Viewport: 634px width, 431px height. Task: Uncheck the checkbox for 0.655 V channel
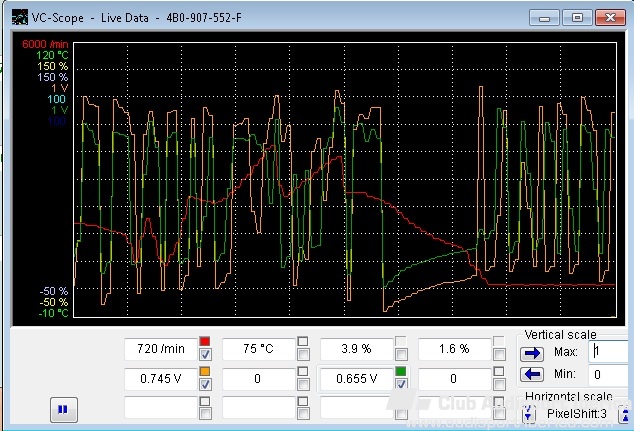pyautogui.click(x=401, y=385)
